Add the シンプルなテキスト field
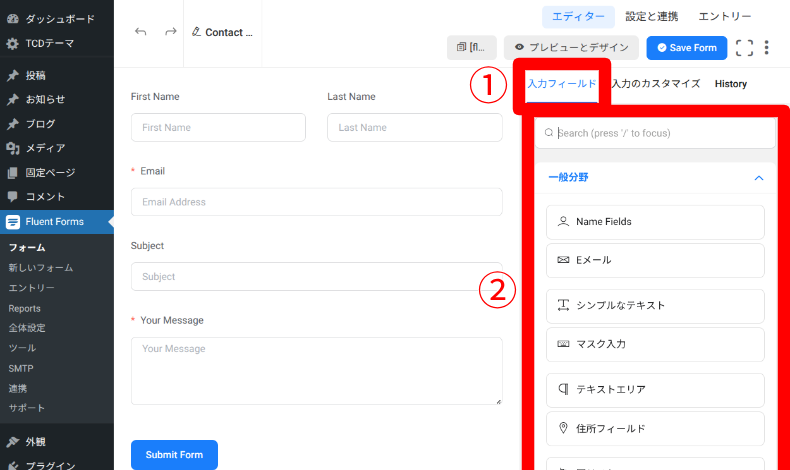Screen dimensions: 790x470 point(655,305)
